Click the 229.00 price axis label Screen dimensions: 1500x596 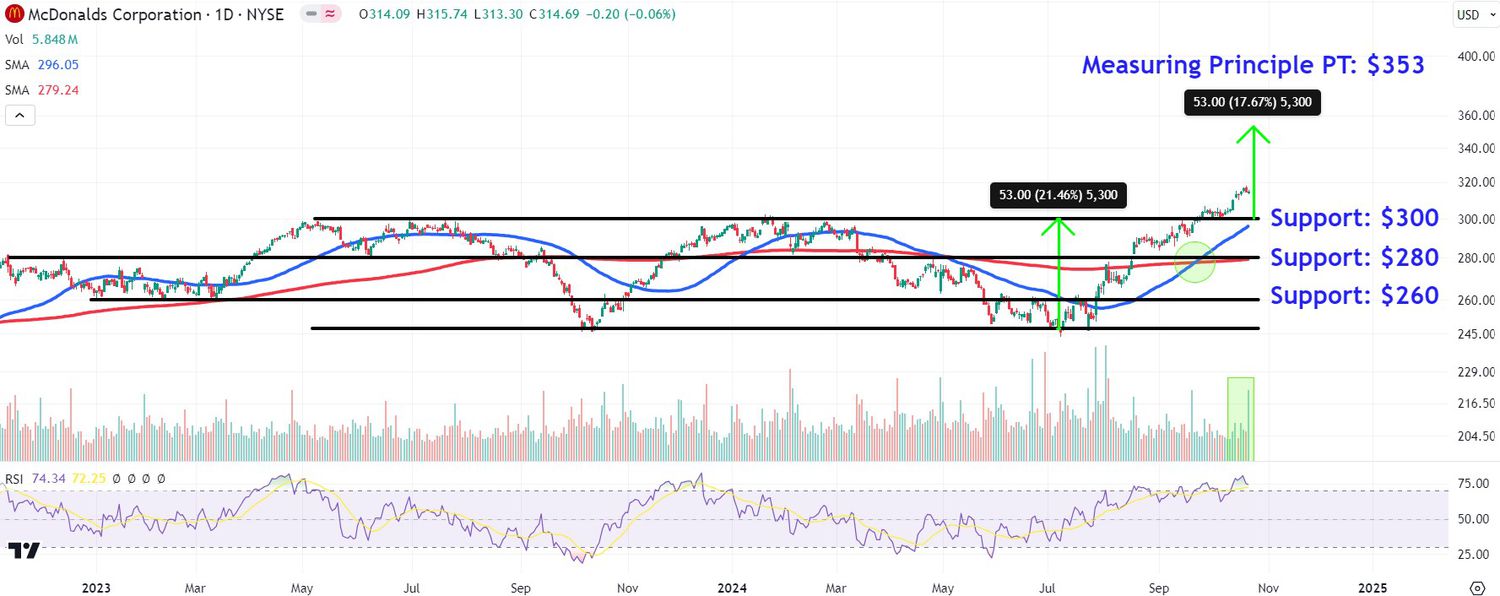[x=1476, y=373]
